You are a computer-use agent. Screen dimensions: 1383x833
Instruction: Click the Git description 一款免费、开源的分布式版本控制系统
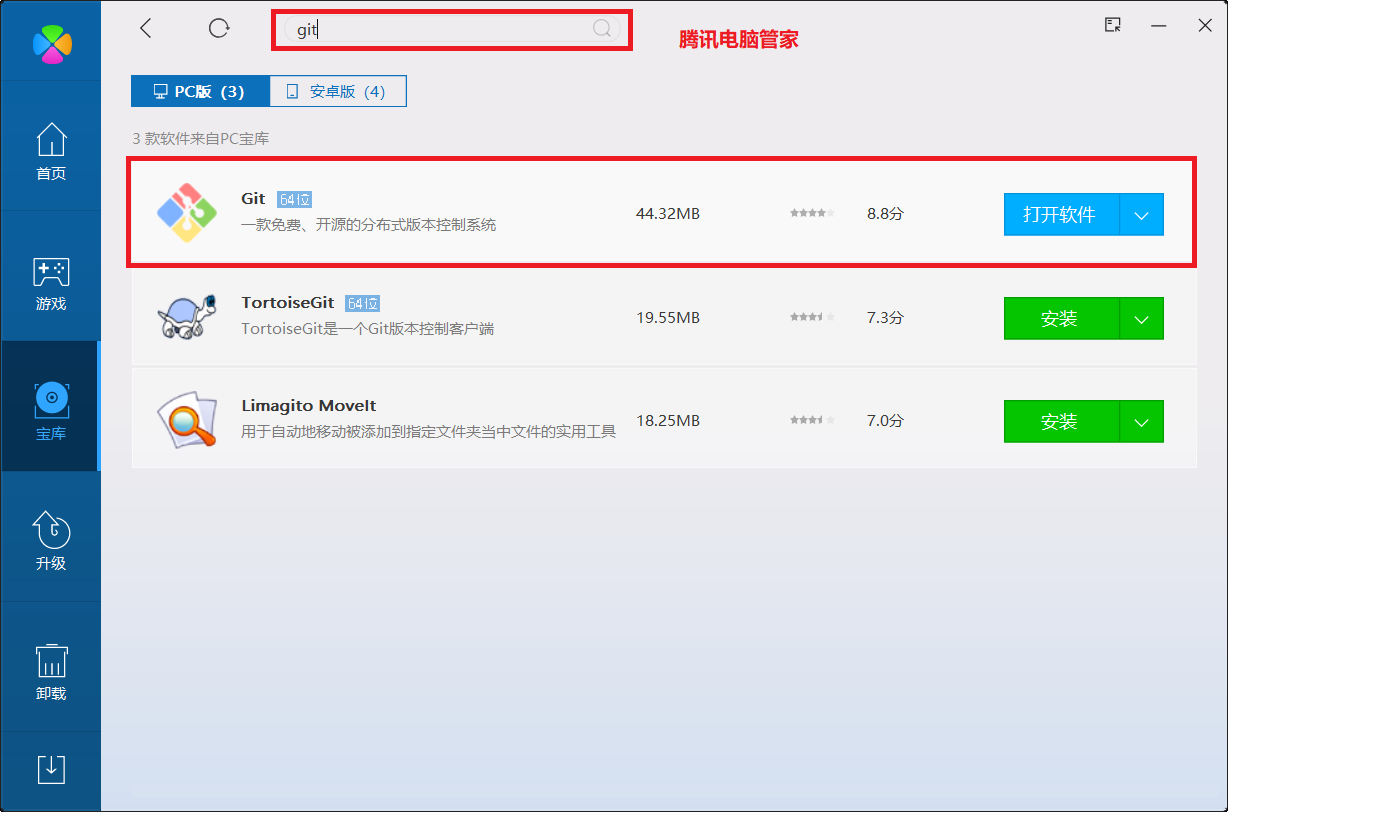click(x=369, y=225)
